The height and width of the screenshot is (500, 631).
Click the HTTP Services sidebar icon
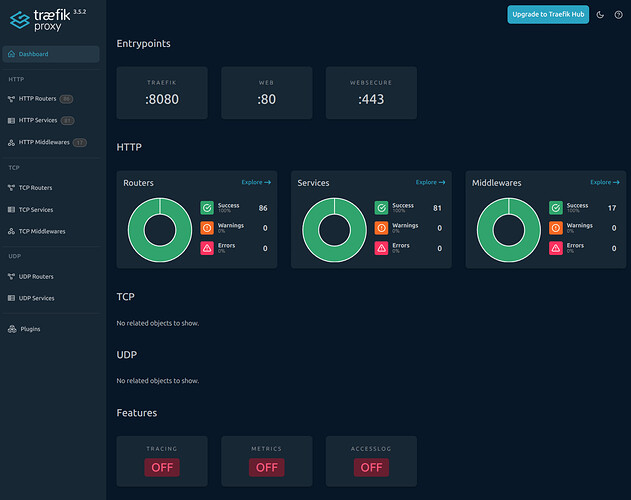[x=11, y=120]
